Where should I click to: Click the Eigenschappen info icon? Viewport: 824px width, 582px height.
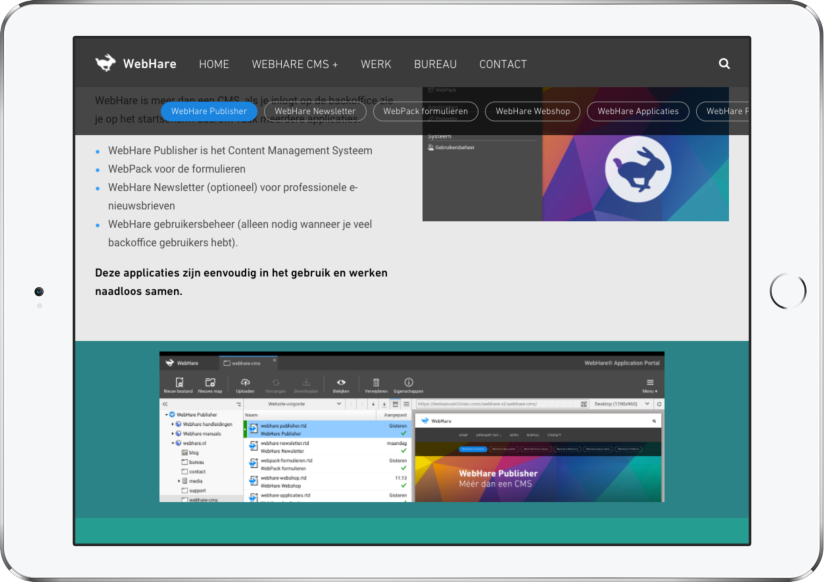[408, 383]
